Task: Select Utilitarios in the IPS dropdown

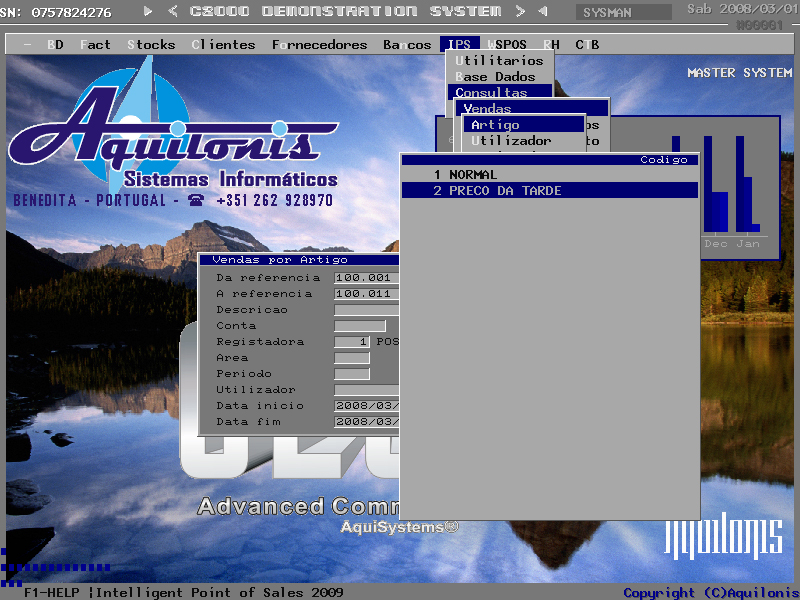Action: pyautogui.click(x=499, y=61)
